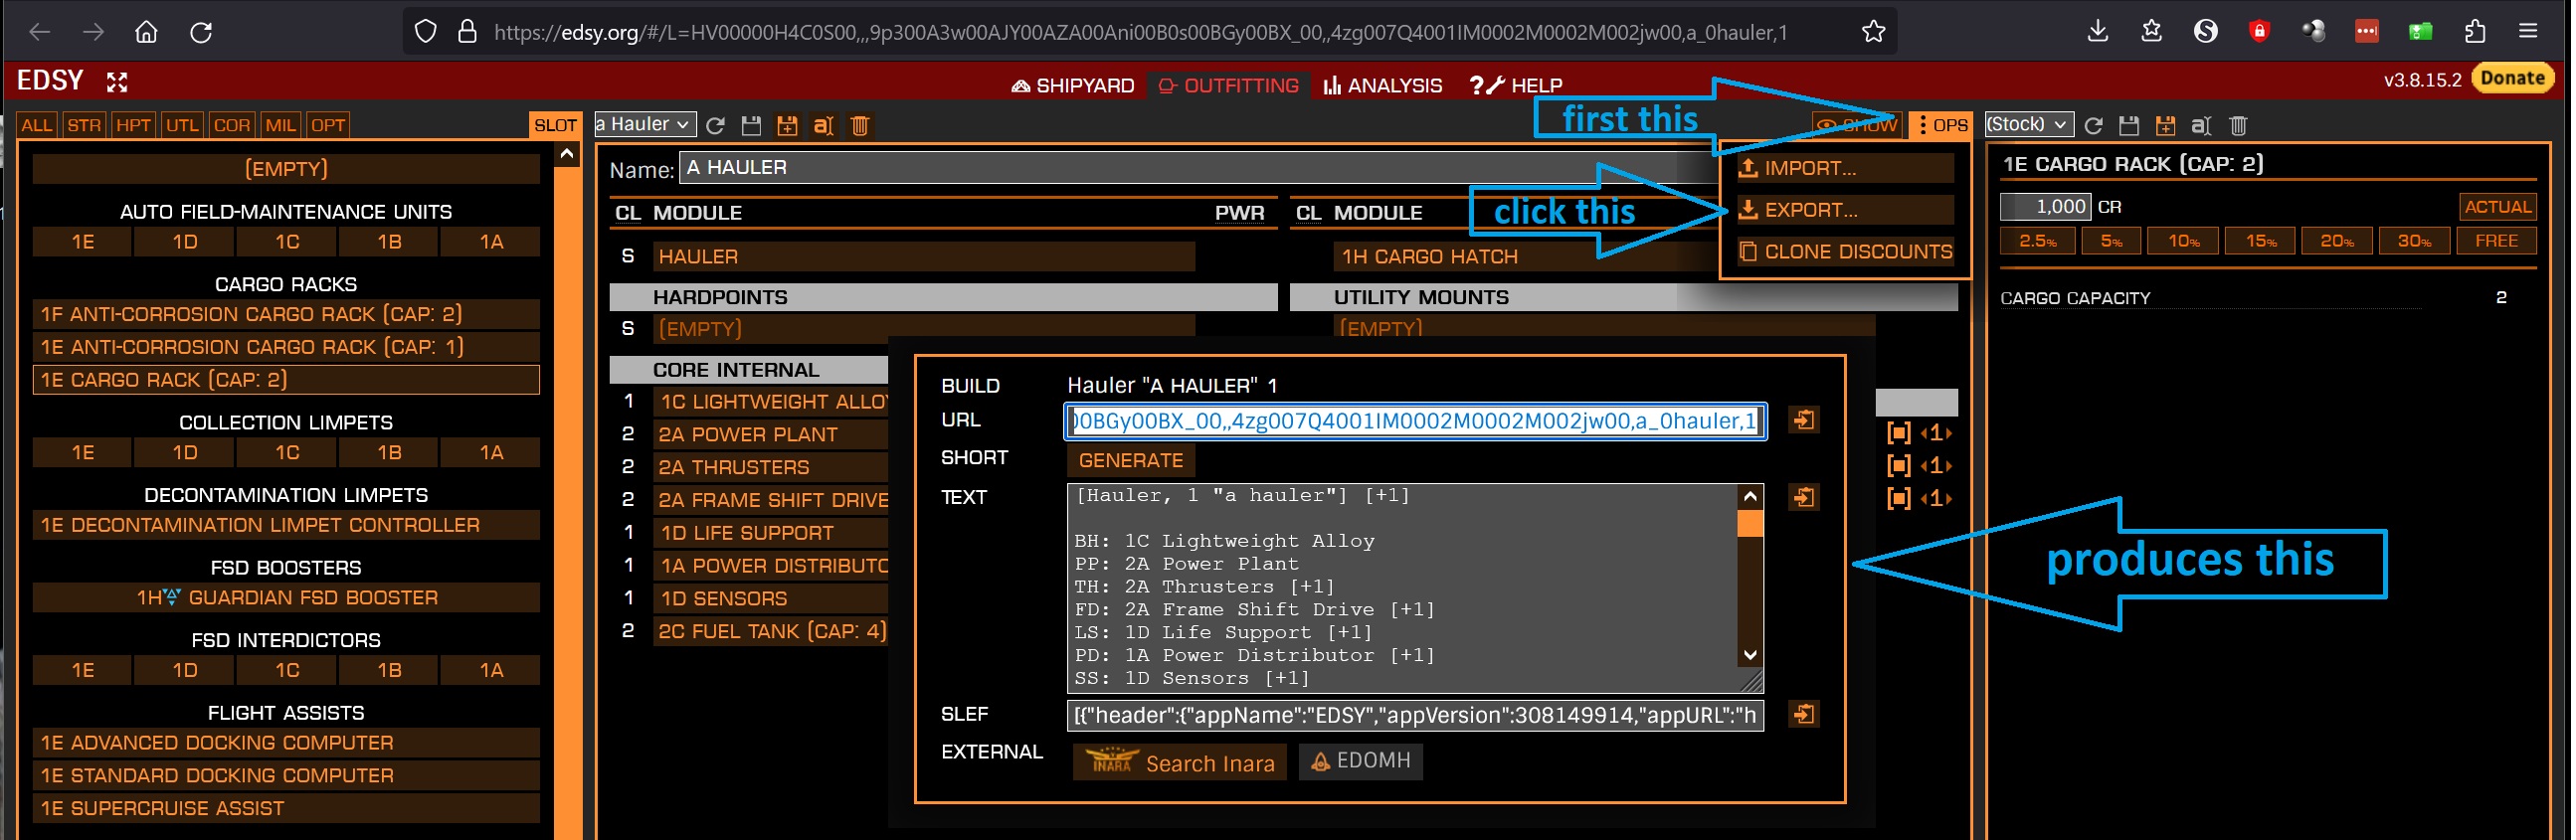The image size is (2576, 840).
Task: Select Guardian FSD Booster module
Action: [x=287, y=599]
